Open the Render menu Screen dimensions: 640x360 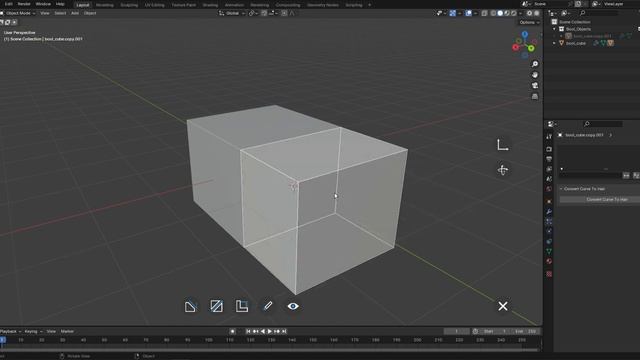(24, 4)
